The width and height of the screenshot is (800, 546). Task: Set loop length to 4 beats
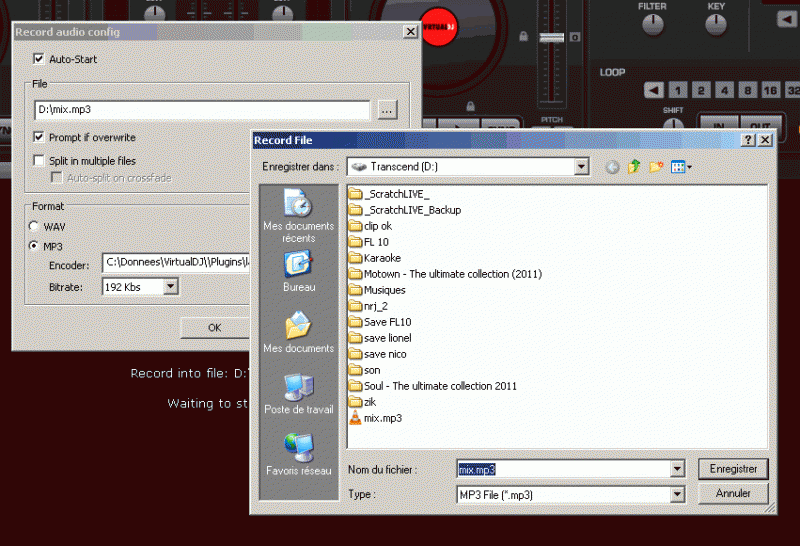coord(724,90)
